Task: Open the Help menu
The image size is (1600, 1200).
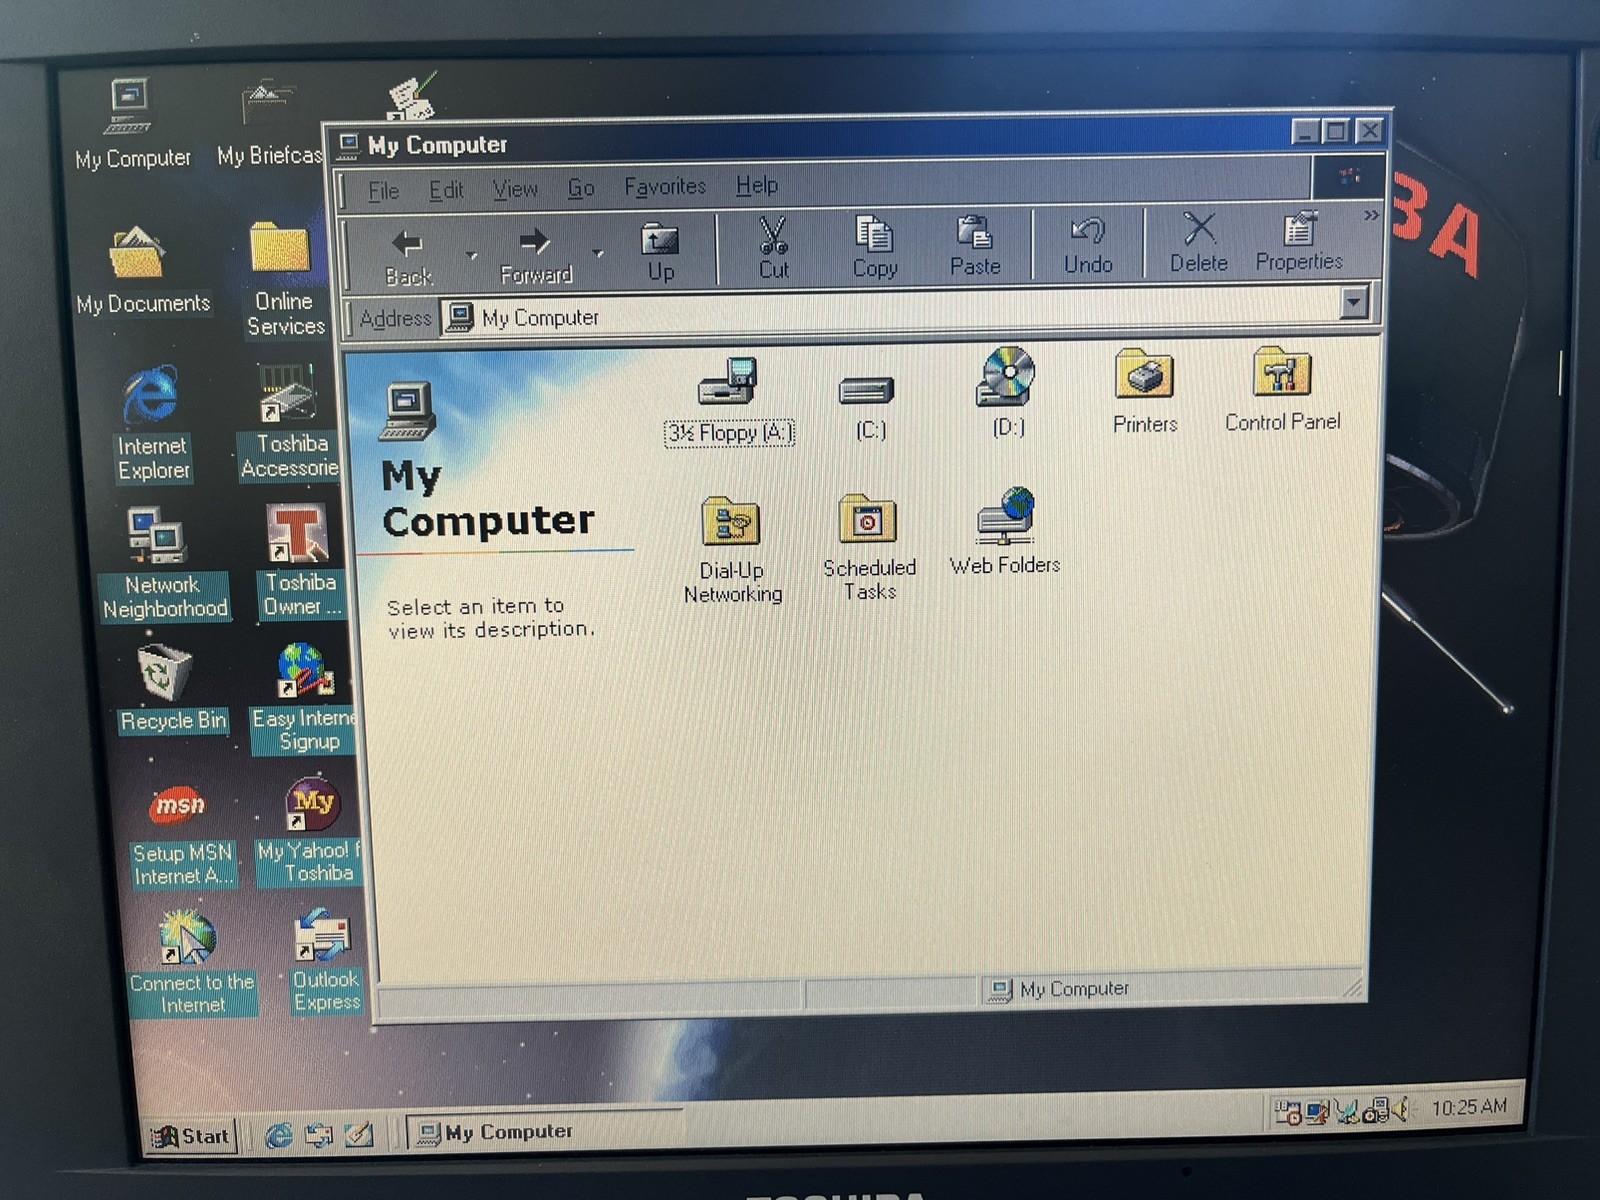Action: point(757,185)
